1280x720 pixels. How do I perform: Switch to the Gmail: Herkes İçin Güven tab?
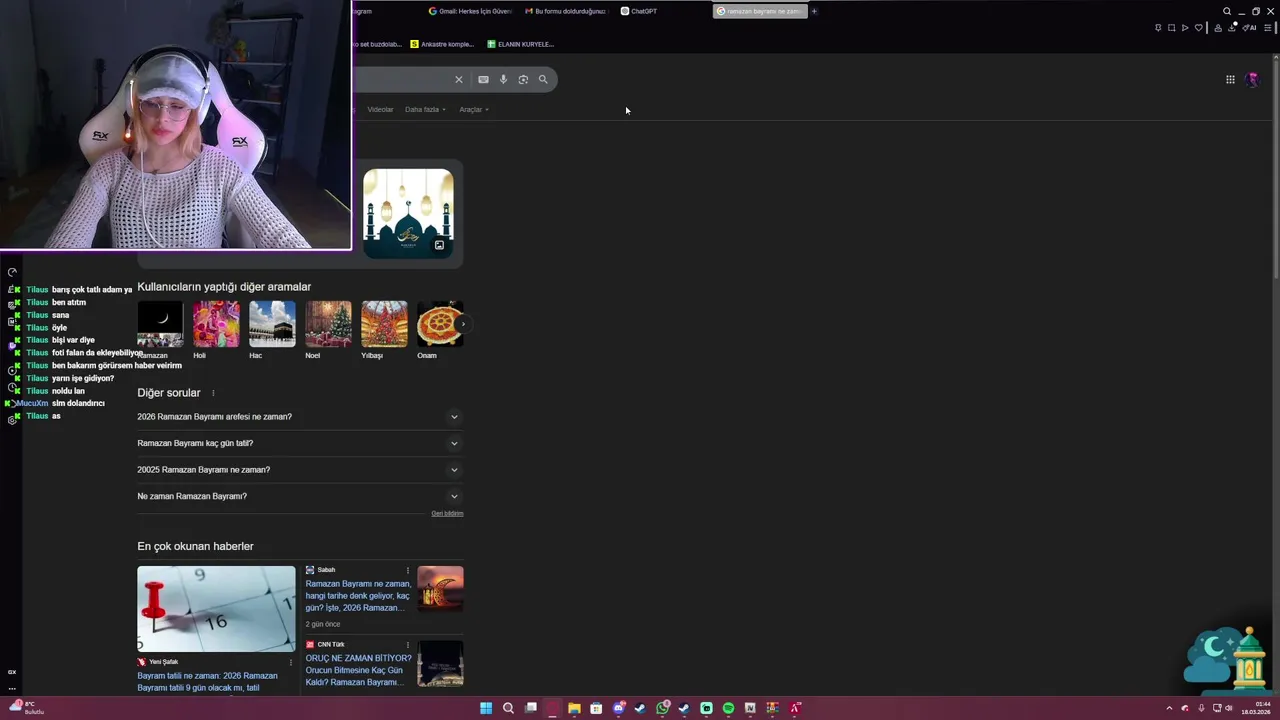(x=470, y=11)
